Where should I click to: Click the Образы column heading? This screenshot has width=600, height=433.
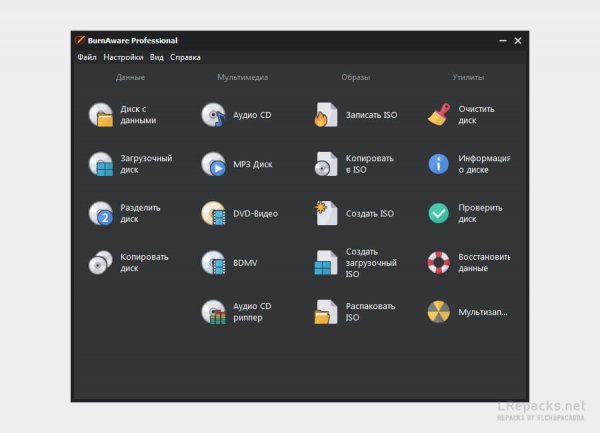(x=355, y=77)
